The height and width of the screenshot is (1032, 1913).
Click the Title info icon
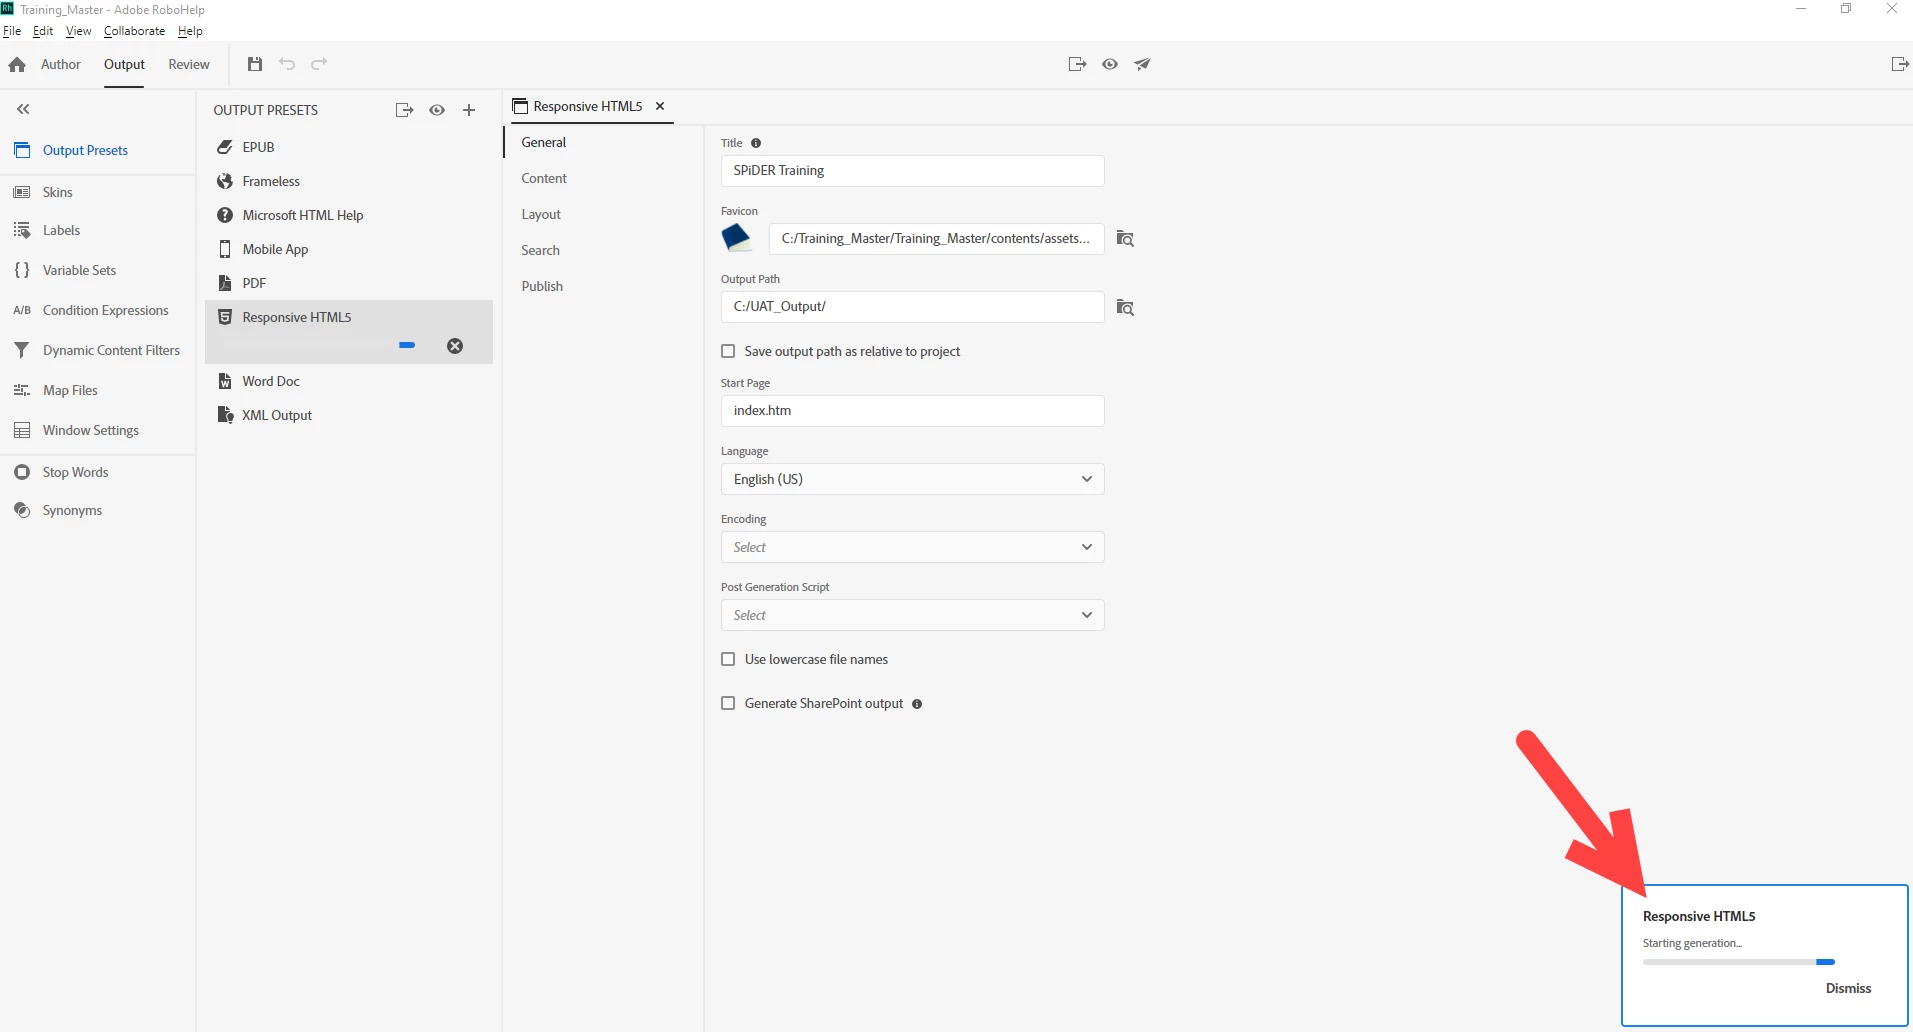click(756, 143)
